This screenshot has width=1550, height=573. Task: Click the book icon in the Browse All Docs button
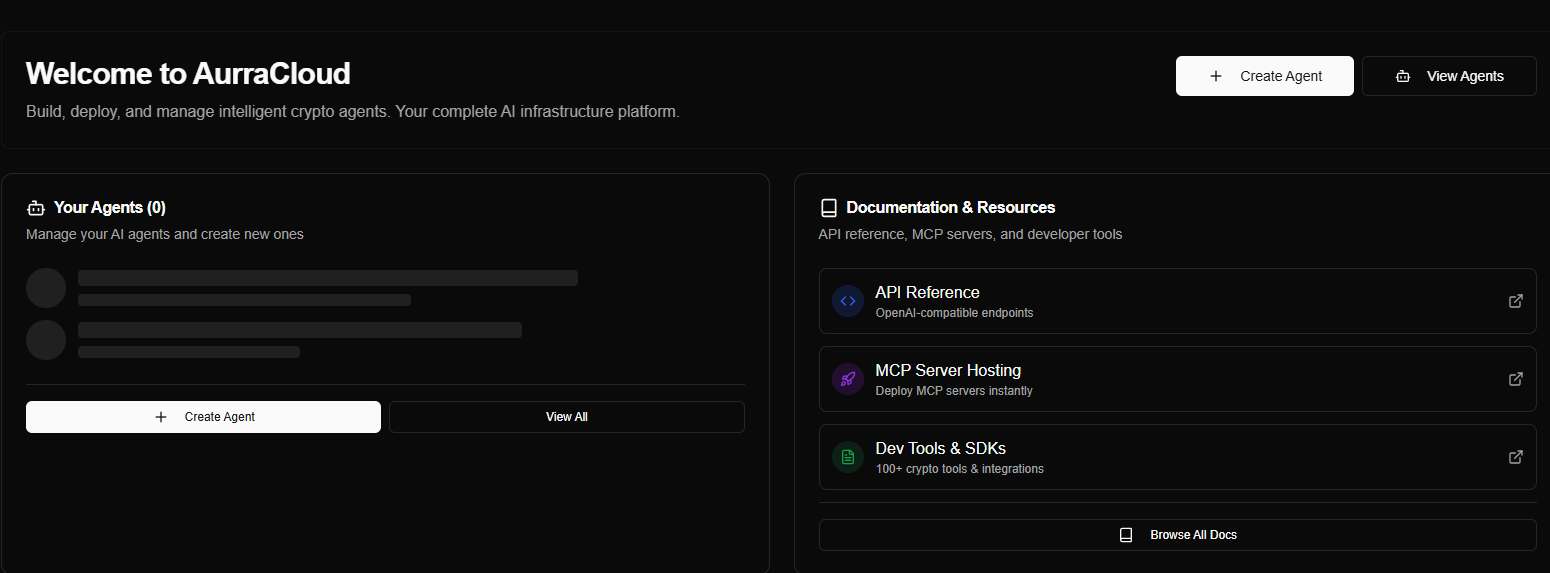1126,535
